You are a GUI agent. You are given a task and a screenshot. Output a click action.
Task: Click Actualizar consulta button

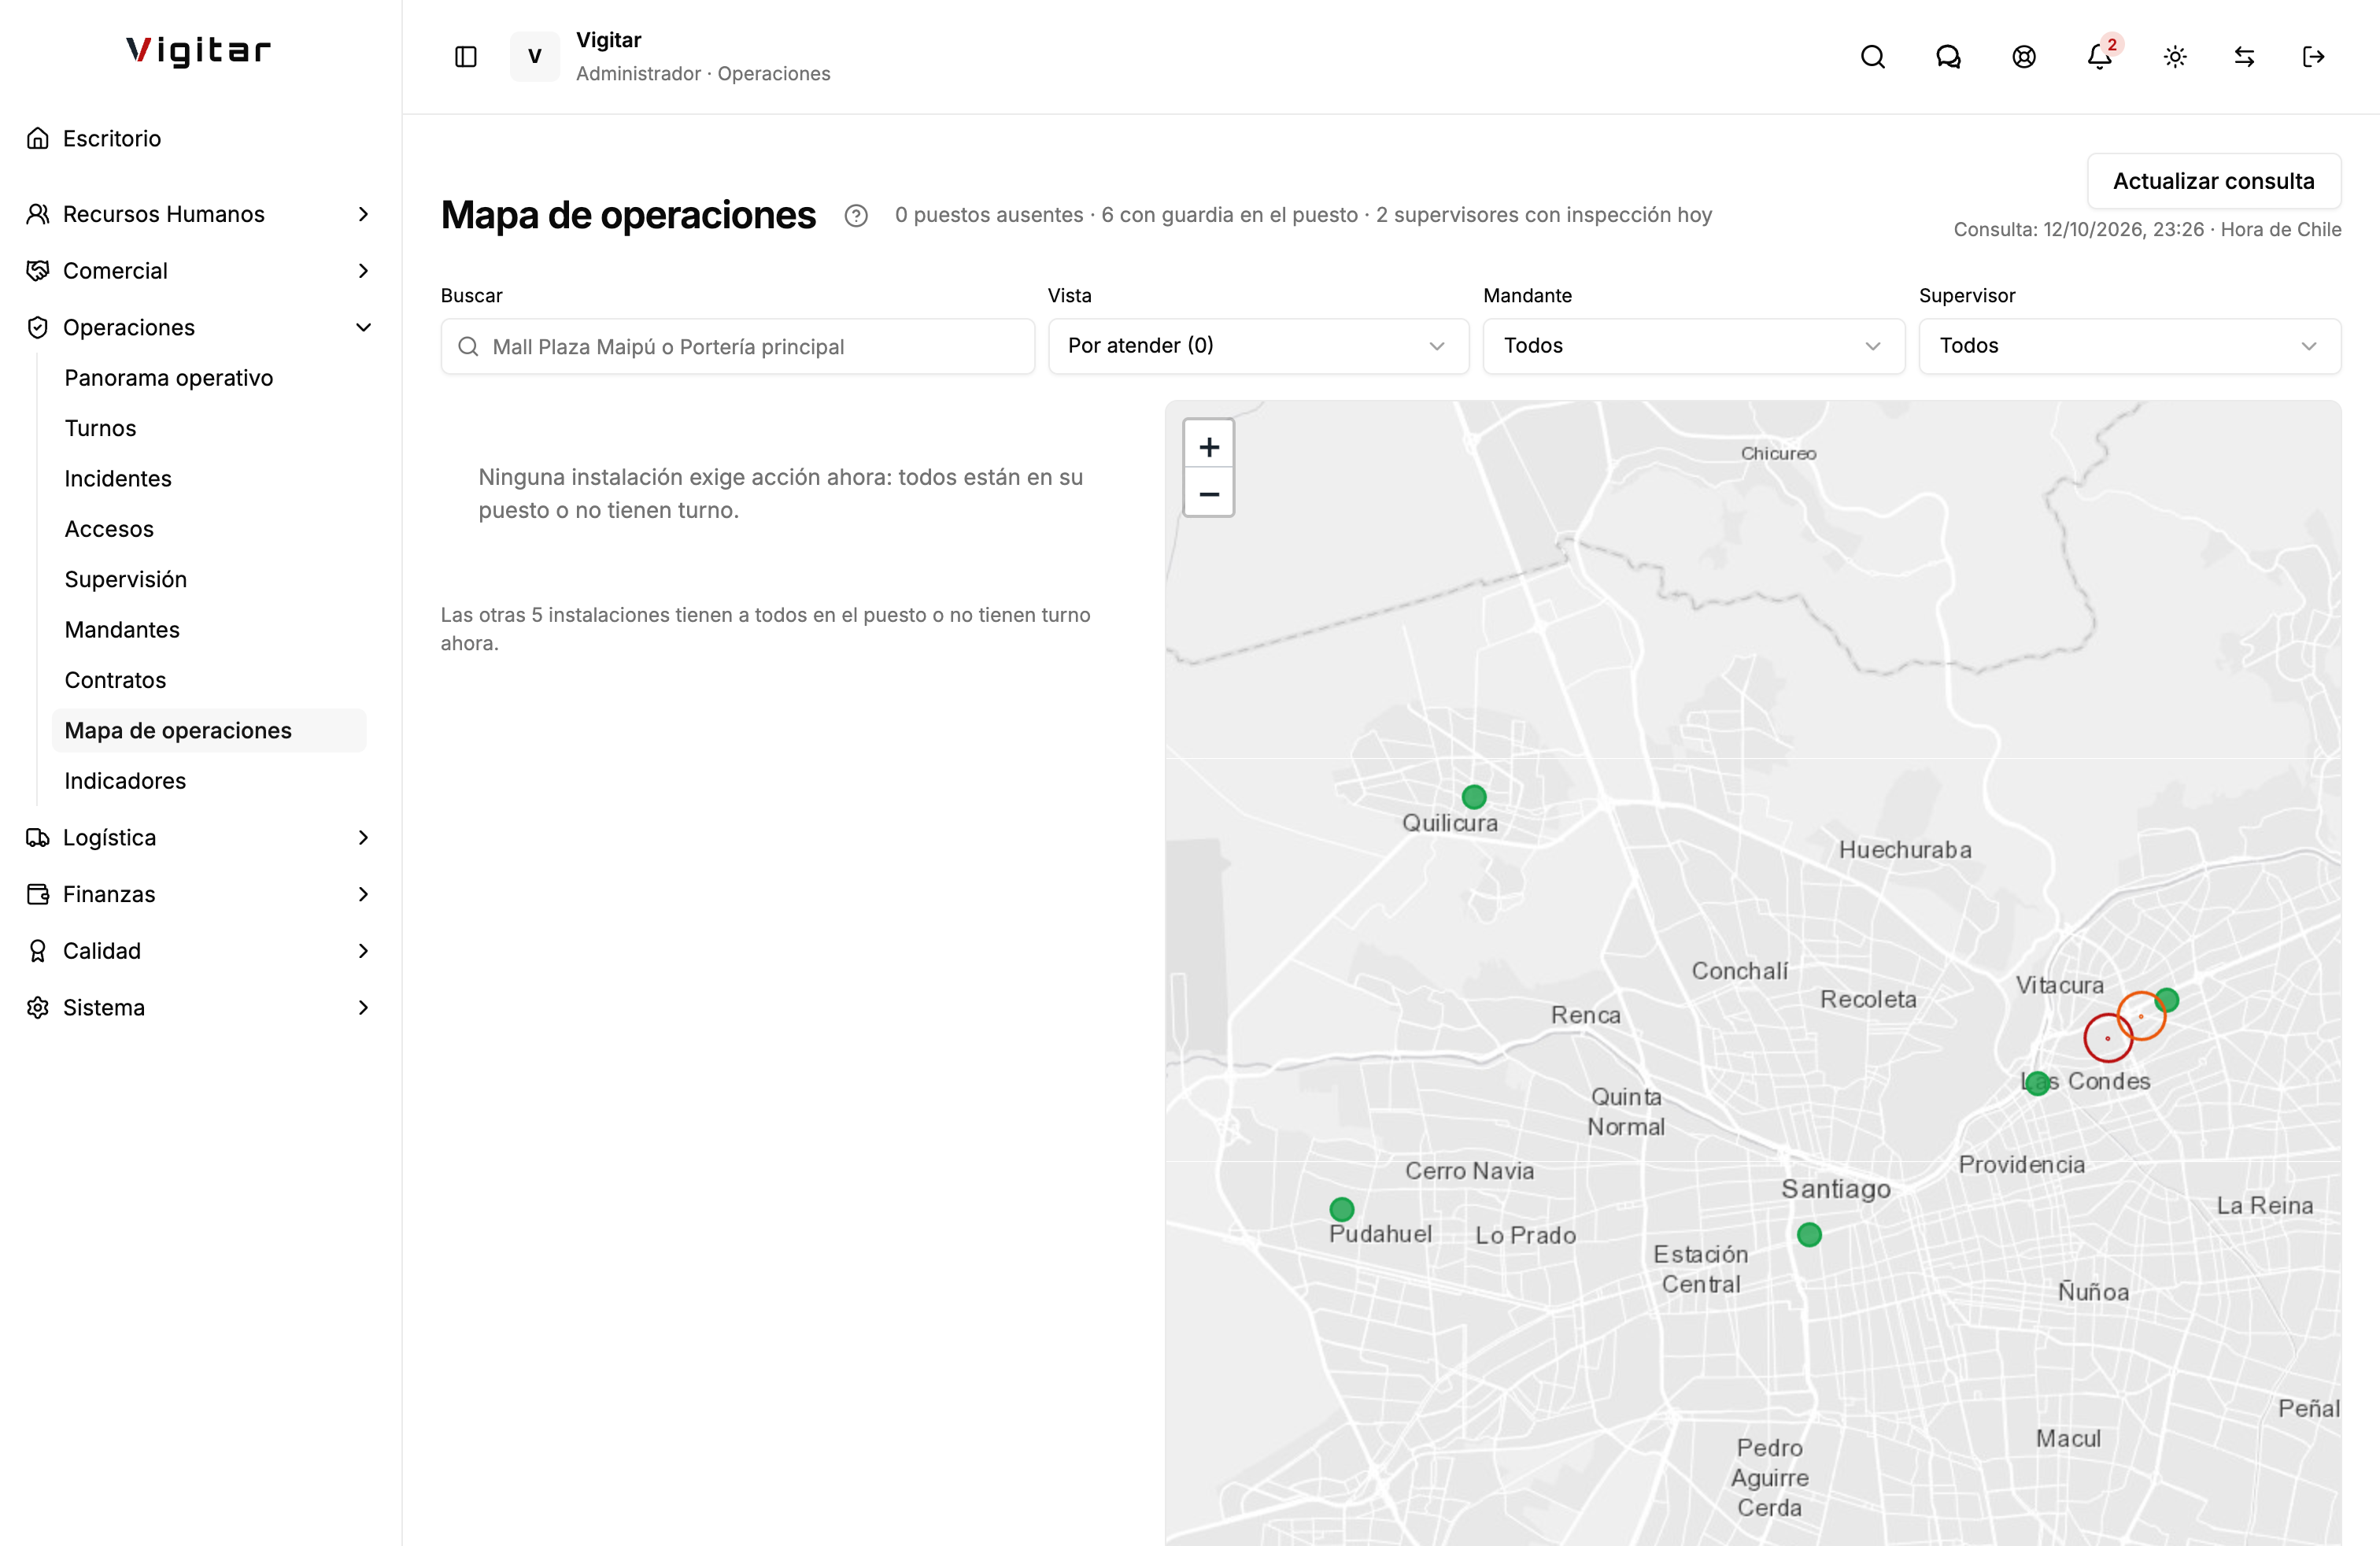tap(2214, 181)
